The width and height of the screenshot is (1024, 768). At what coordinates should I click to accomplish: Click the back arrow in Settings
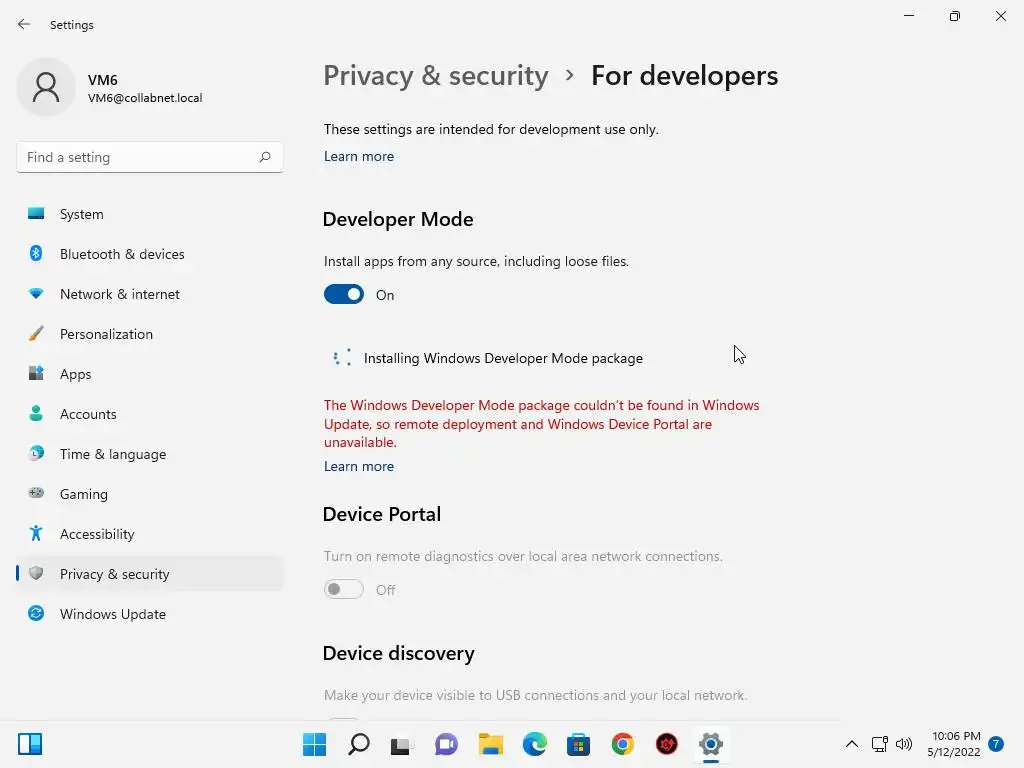click(24, 24)
